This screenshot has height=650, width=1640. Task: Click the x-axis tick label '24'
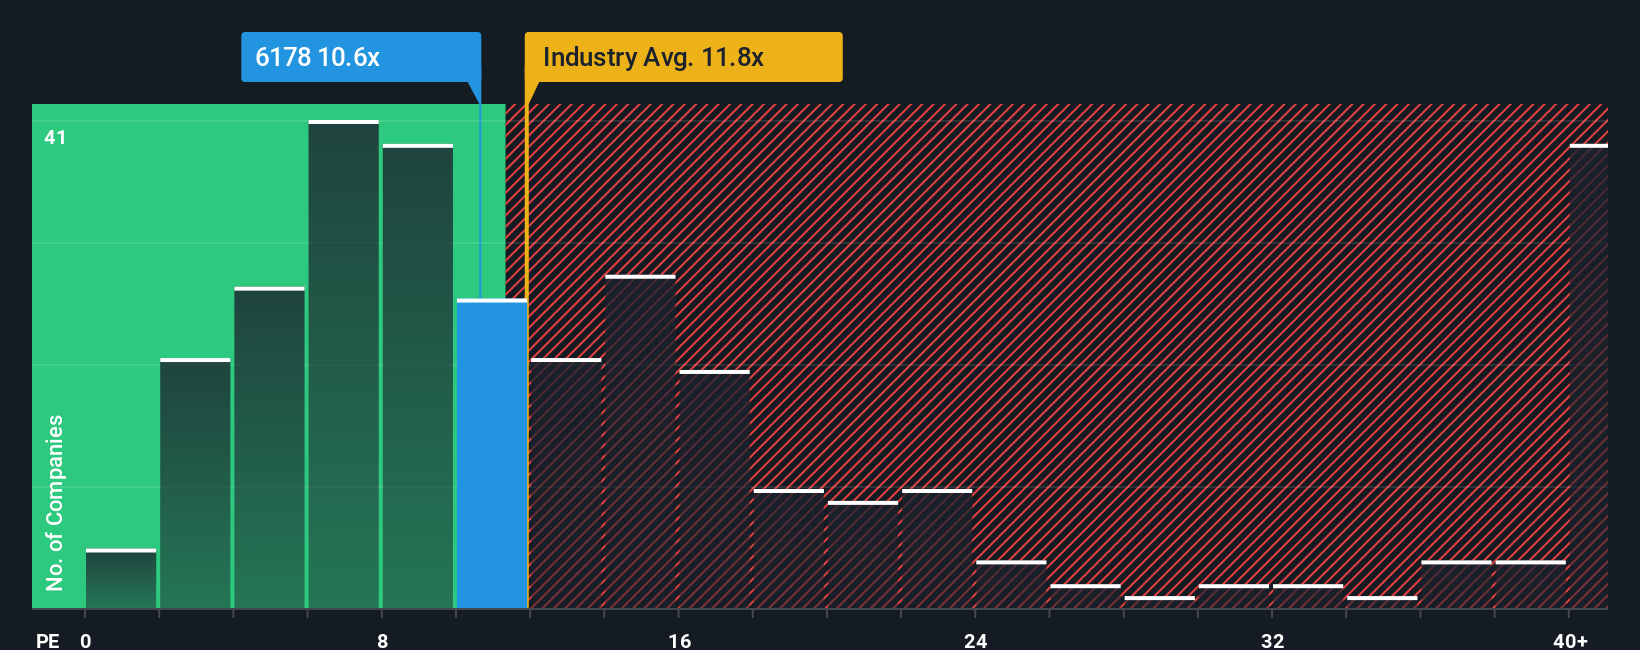[x=976, y=640]
